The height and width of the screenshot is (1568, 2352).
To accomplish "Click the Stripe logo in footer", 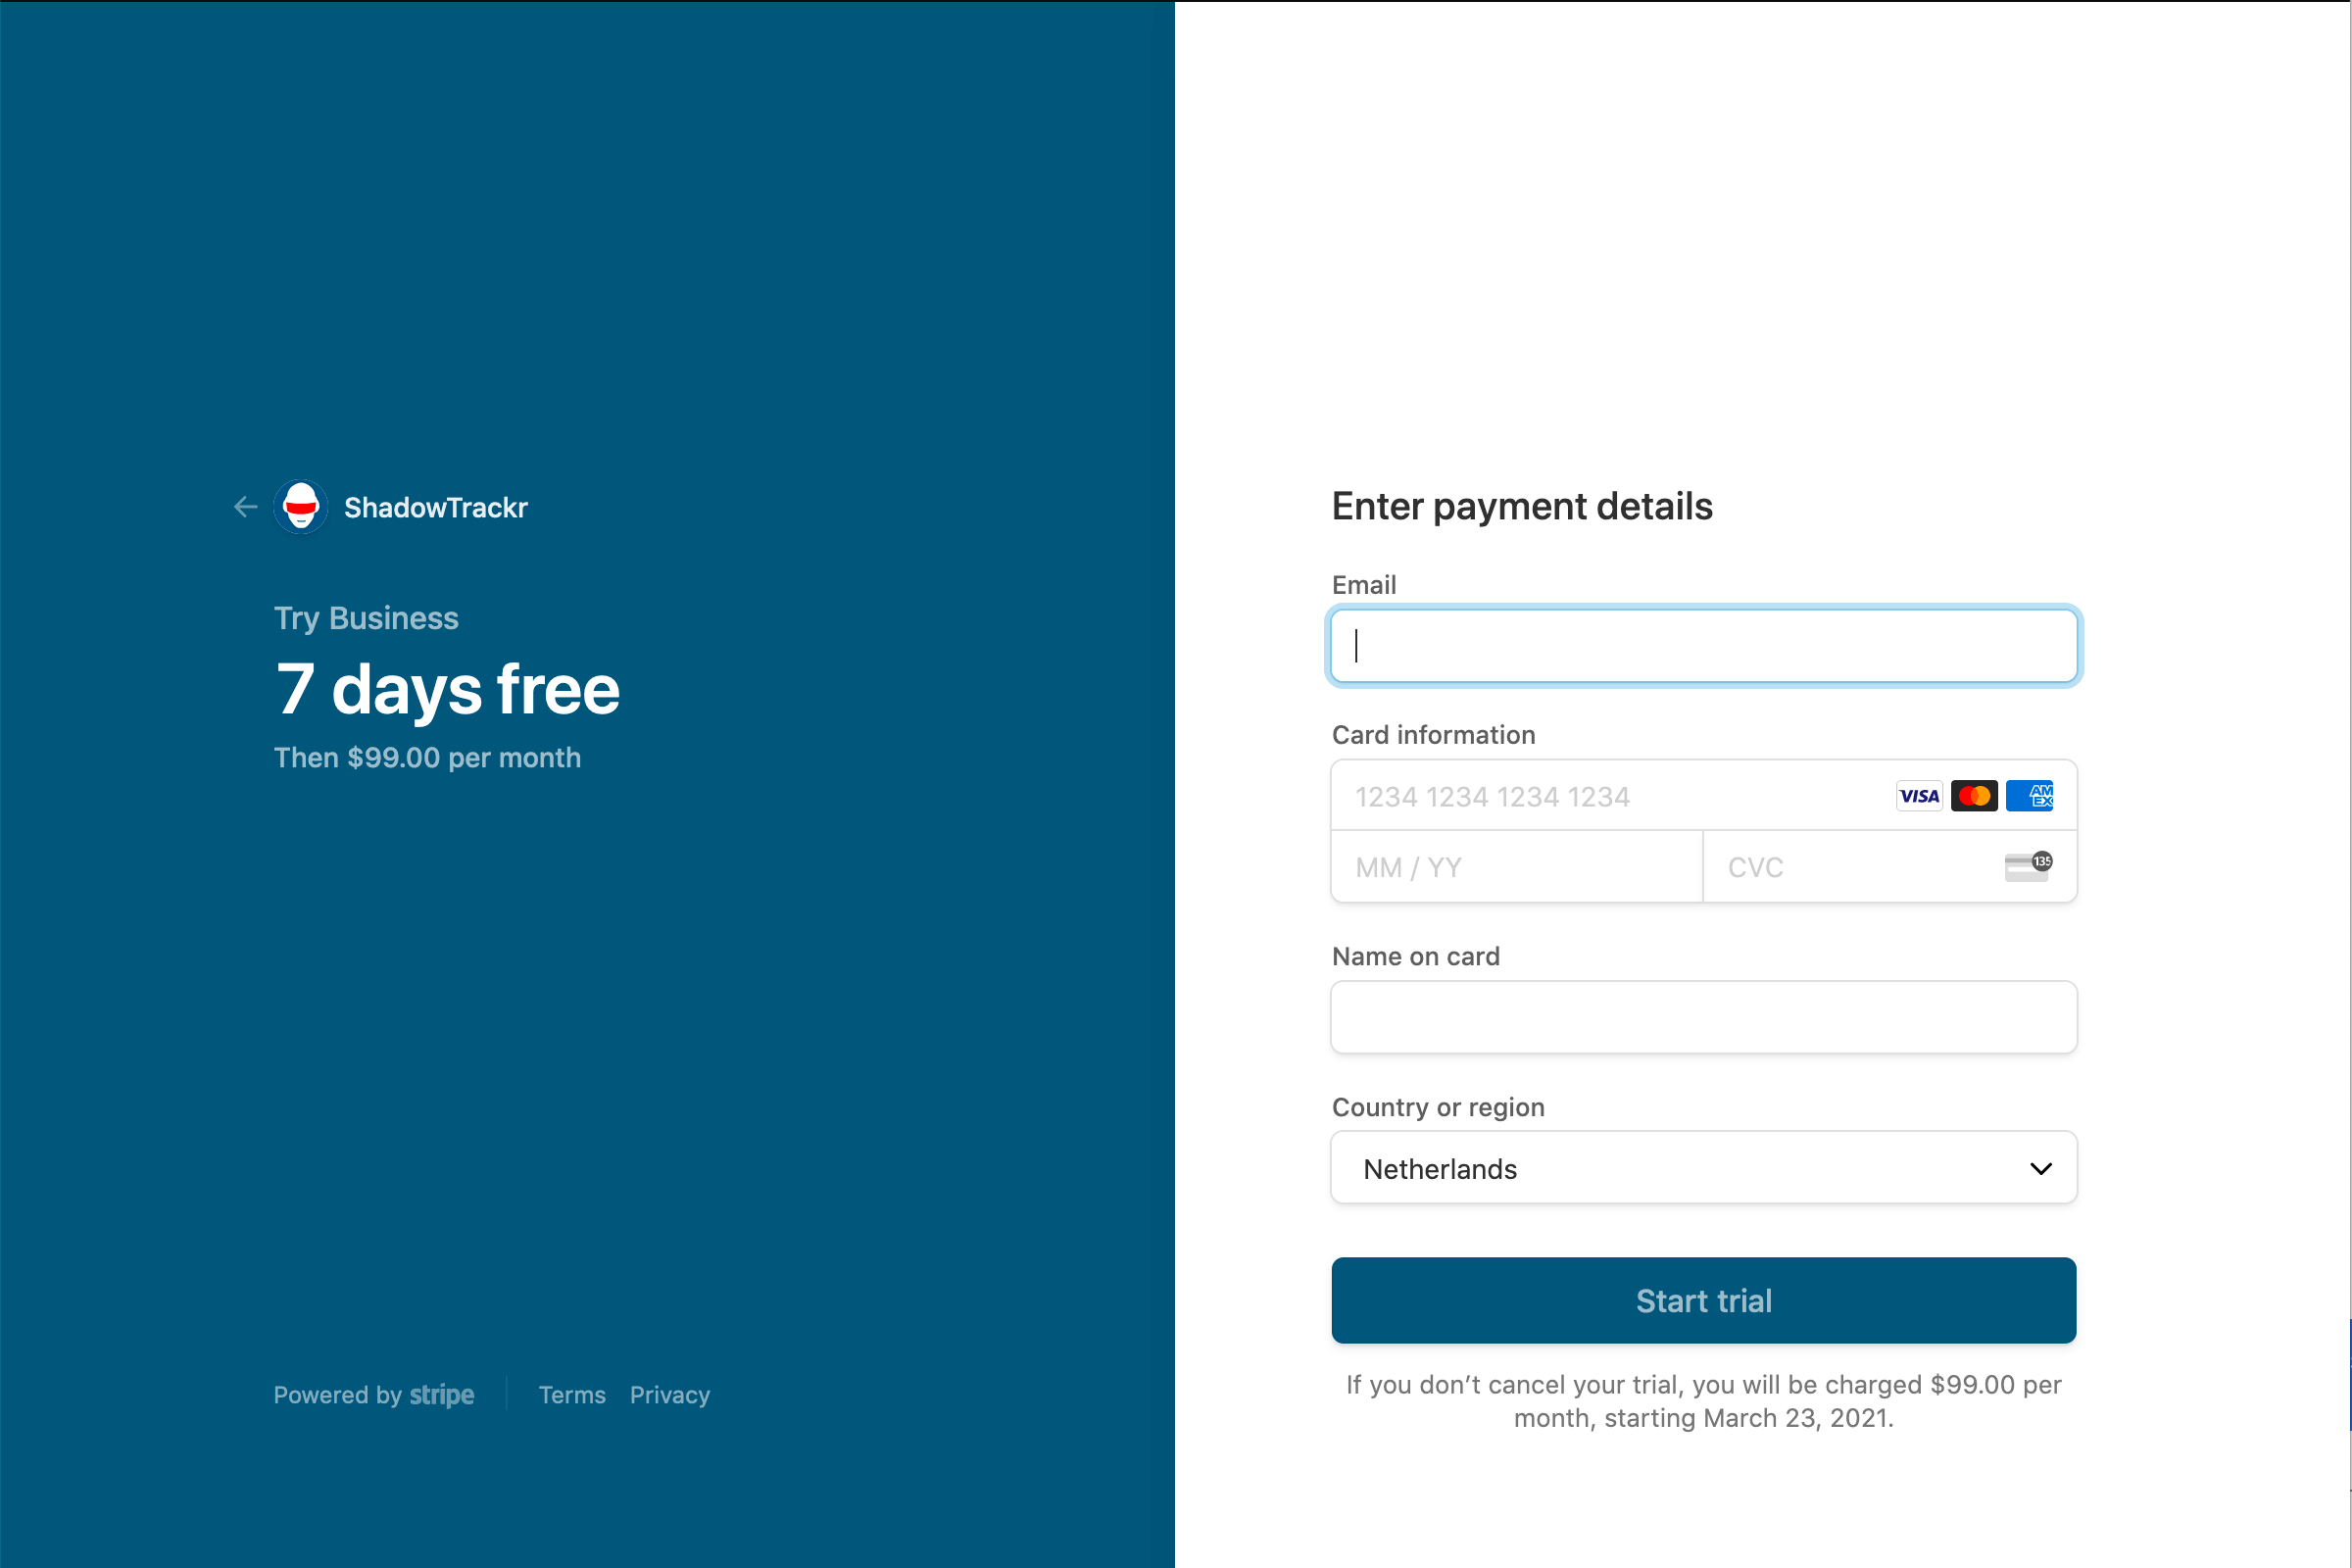I will tap(441, 1395).
